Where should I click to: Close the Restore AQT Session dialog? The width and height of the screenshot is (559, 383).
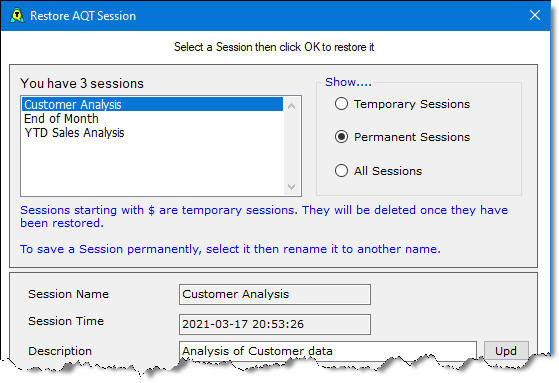point(534,15)
